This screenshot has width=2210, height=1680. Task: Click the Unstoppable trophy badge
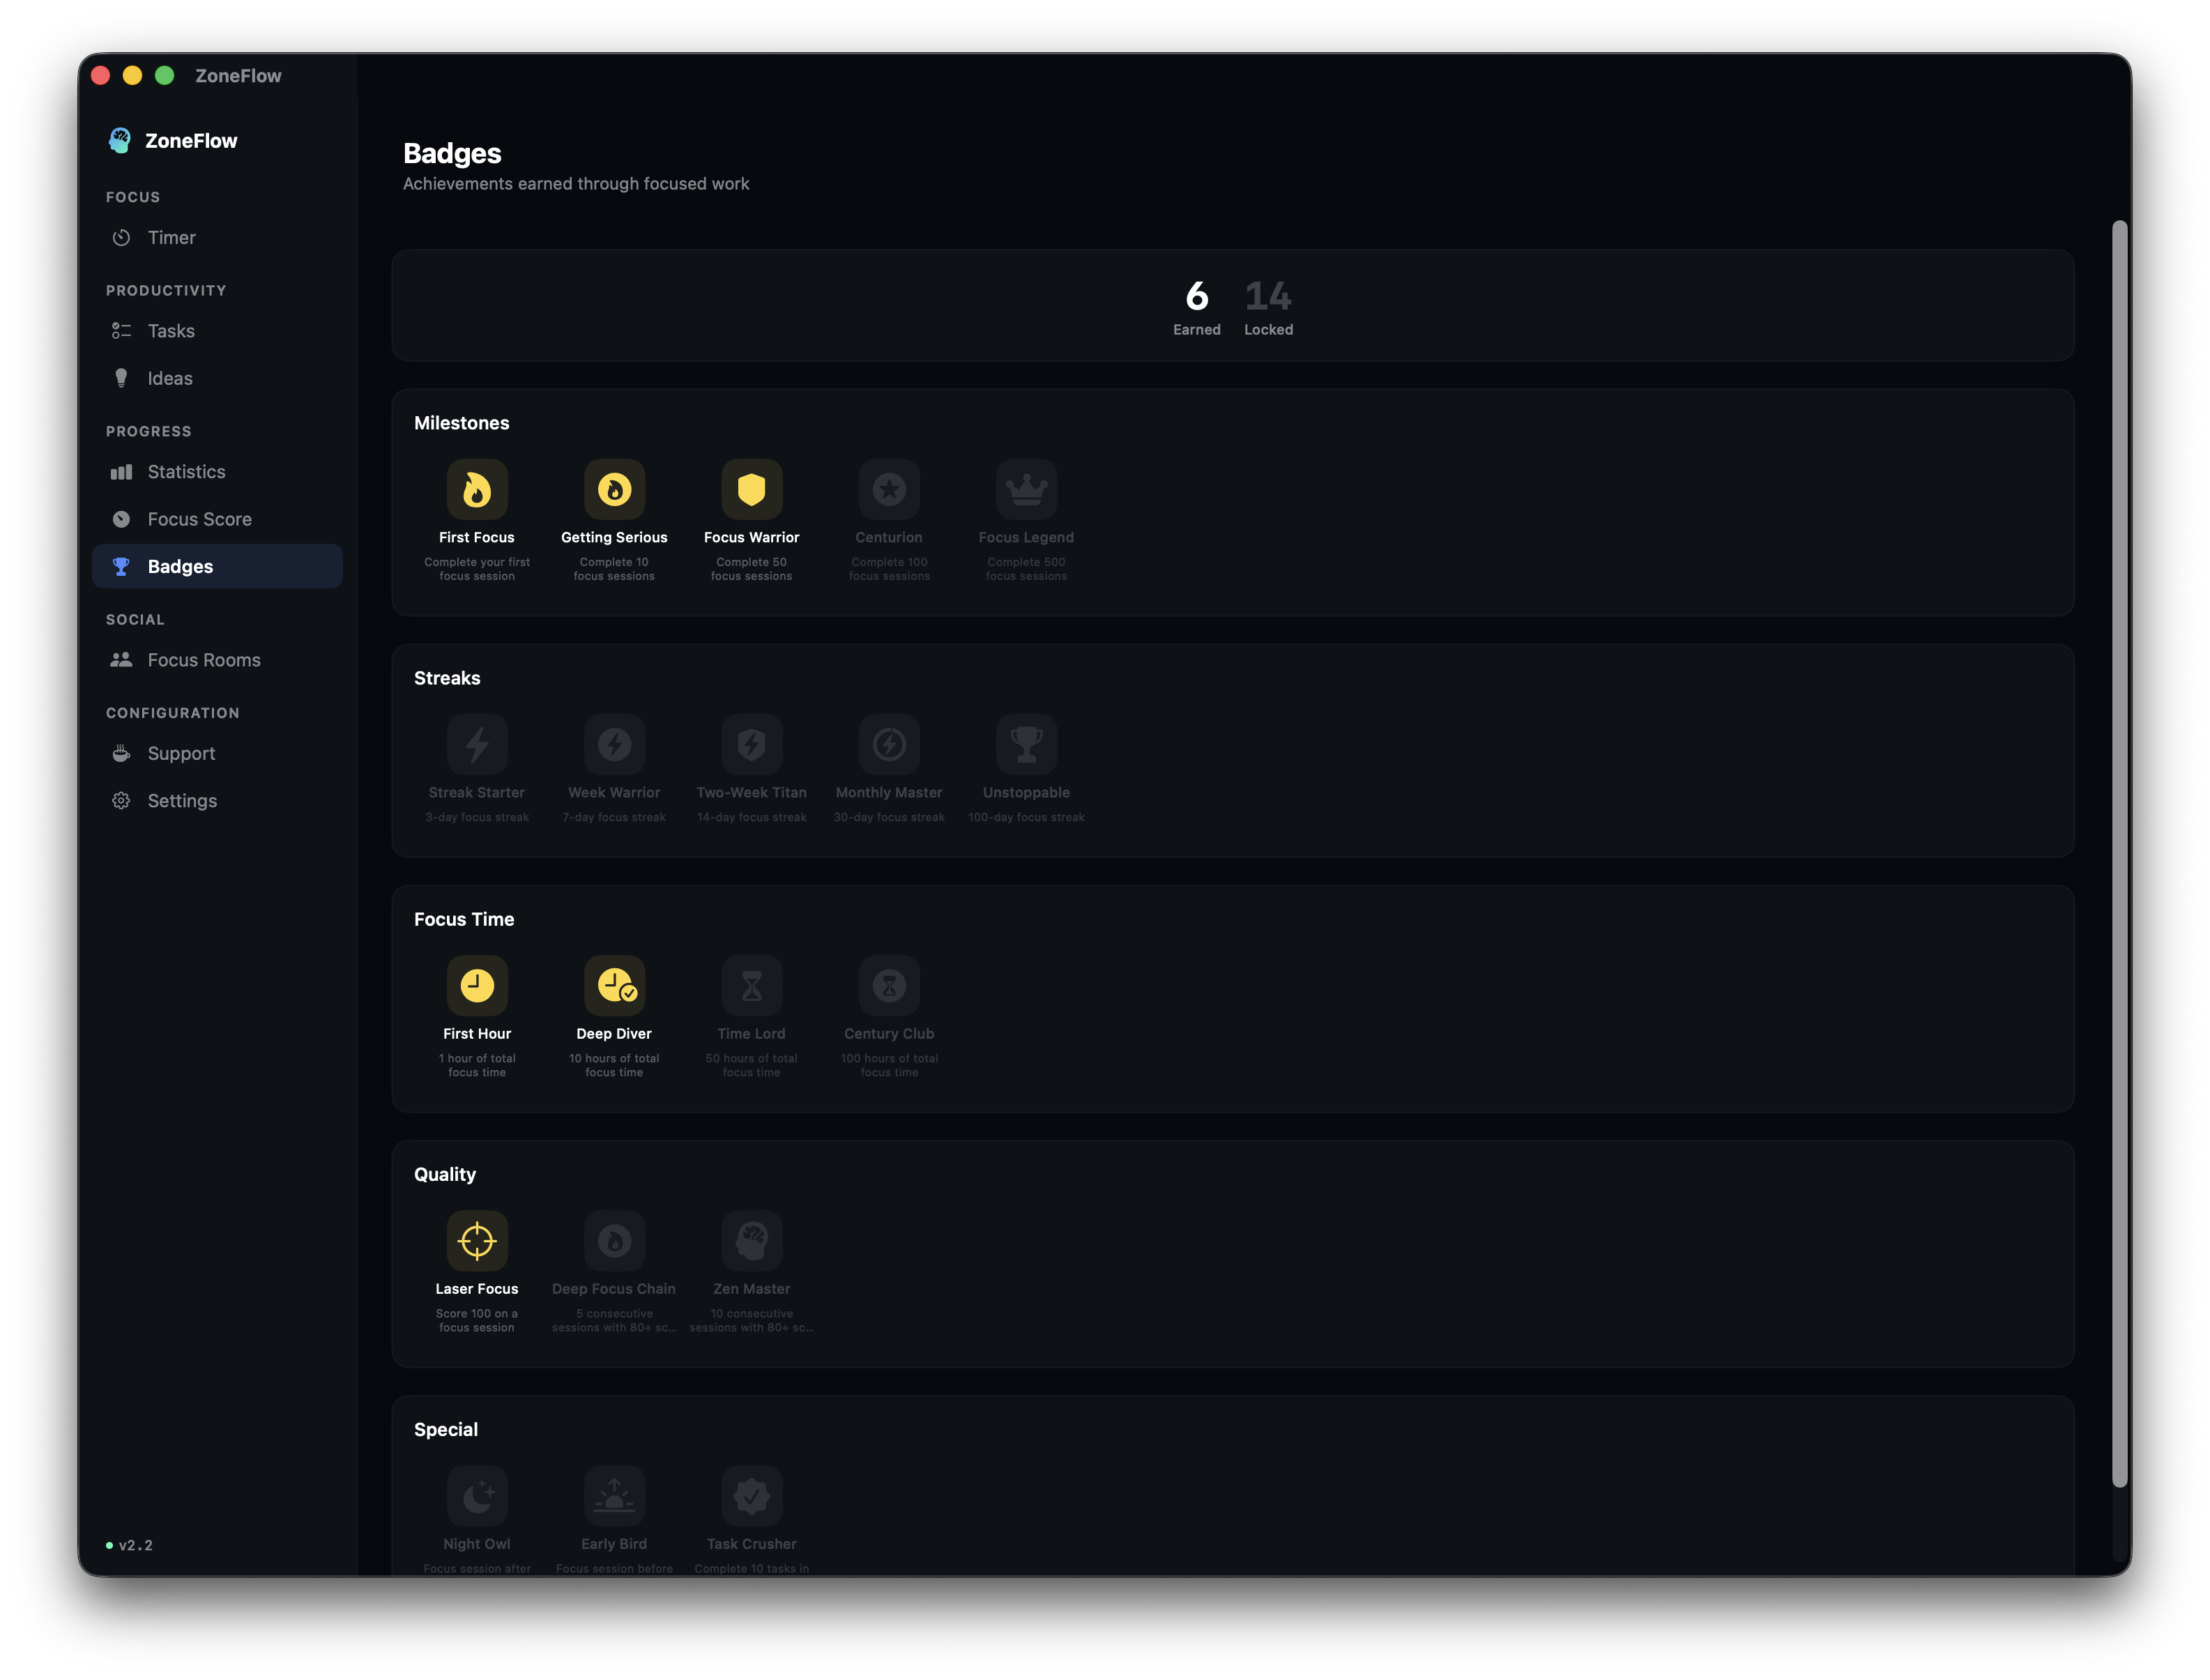pyautogui.click(x=1026, y=744)
